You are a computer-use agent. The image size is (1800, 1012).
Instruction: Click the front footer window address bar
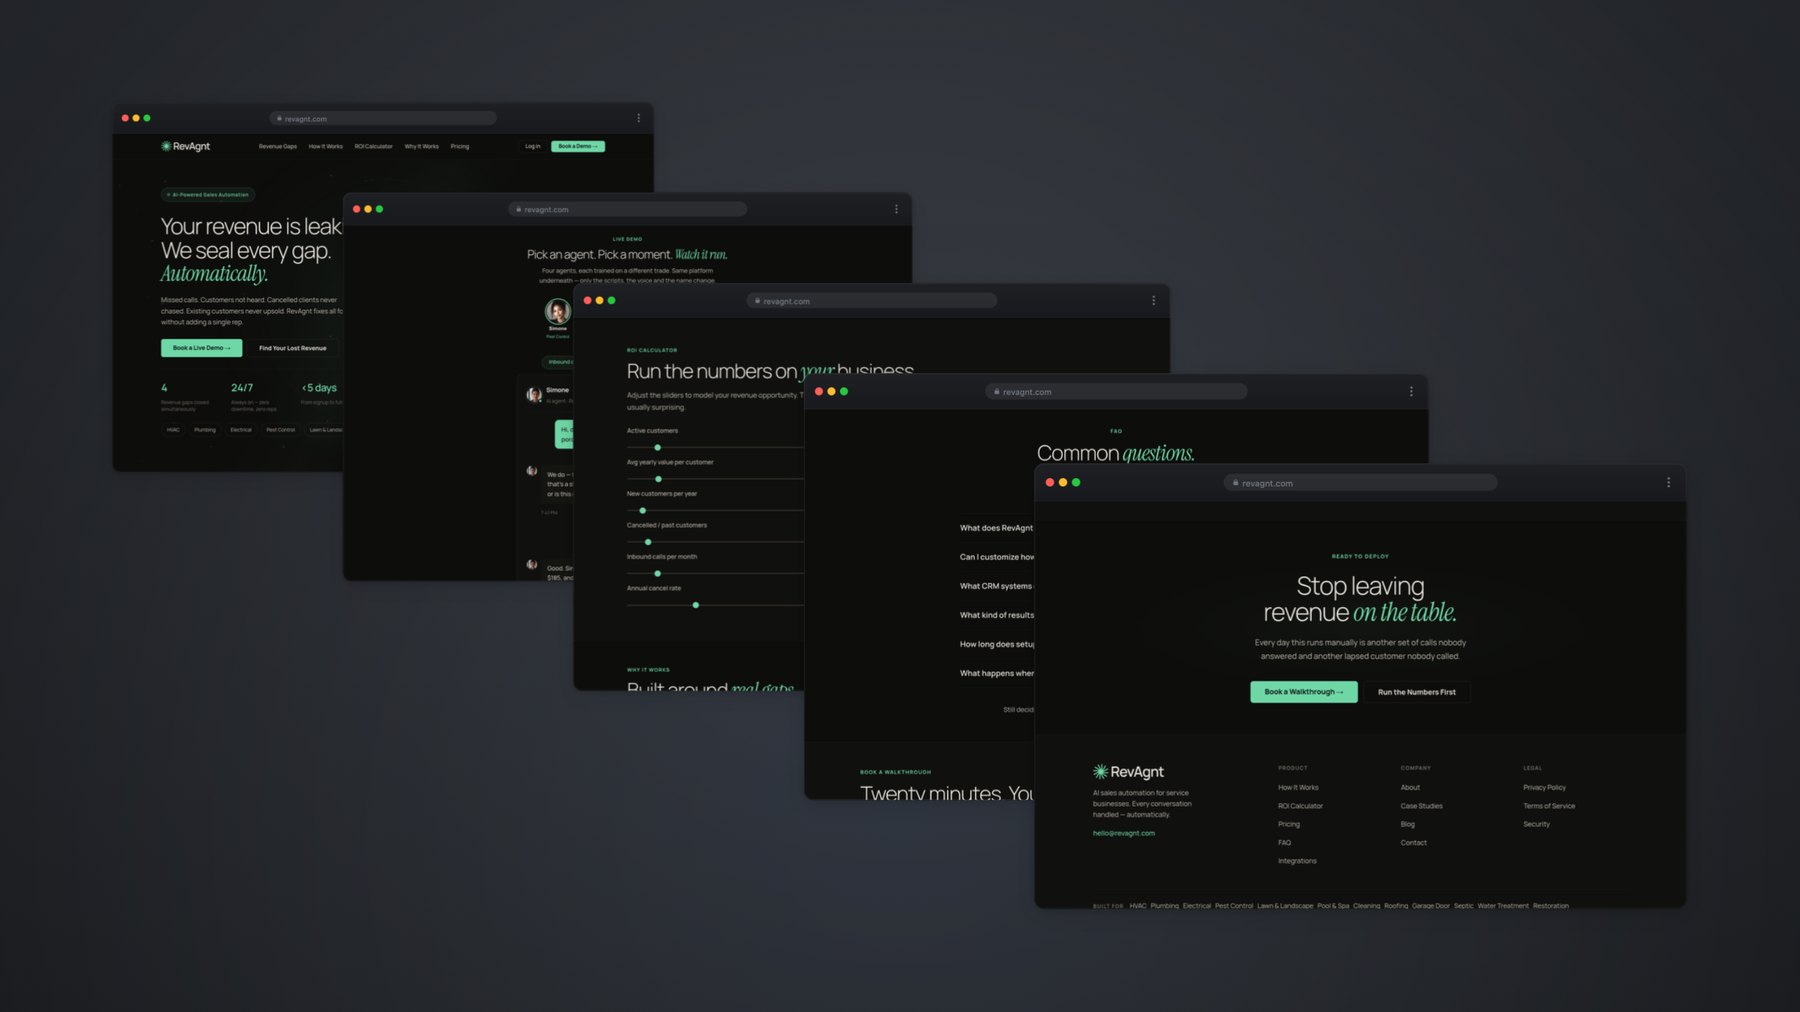[x=1360, y=483]
